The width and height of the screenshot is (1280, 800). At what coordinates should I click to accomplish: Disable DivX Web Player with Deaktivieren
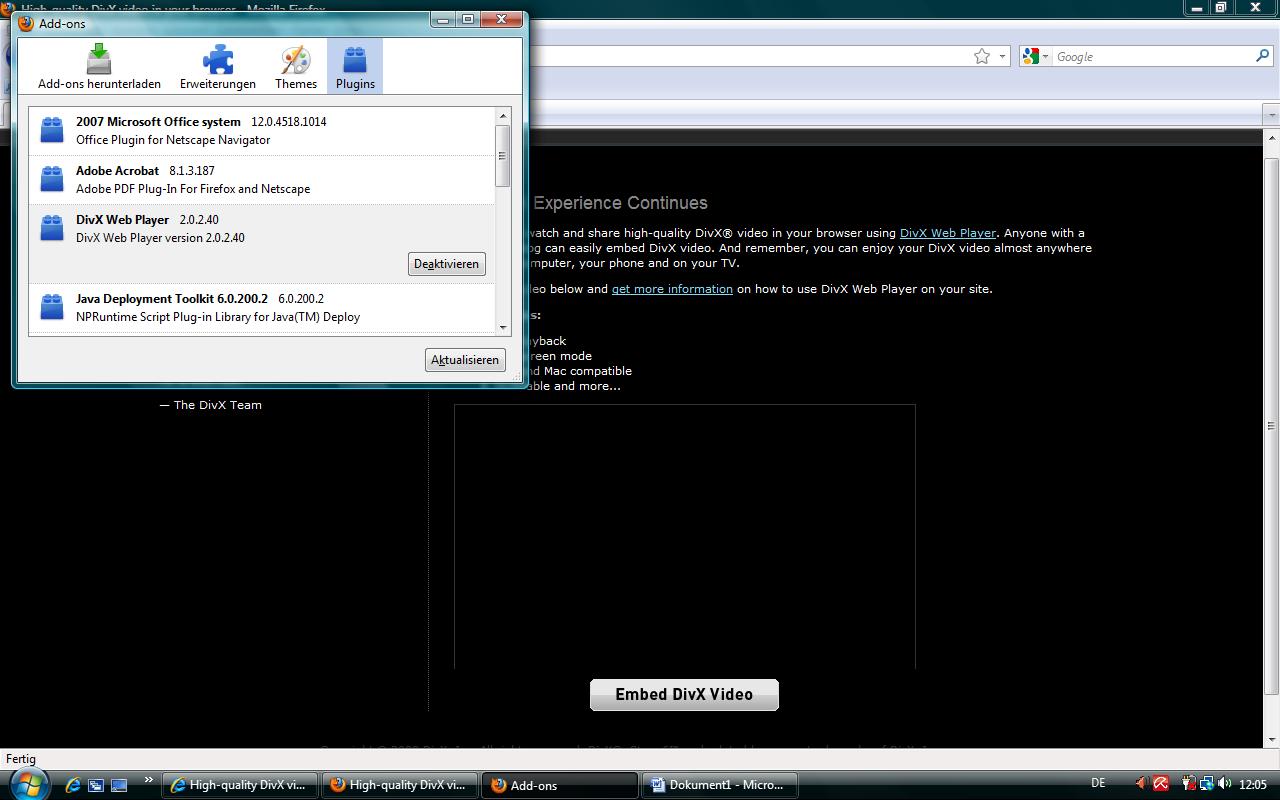click(447, 264)
